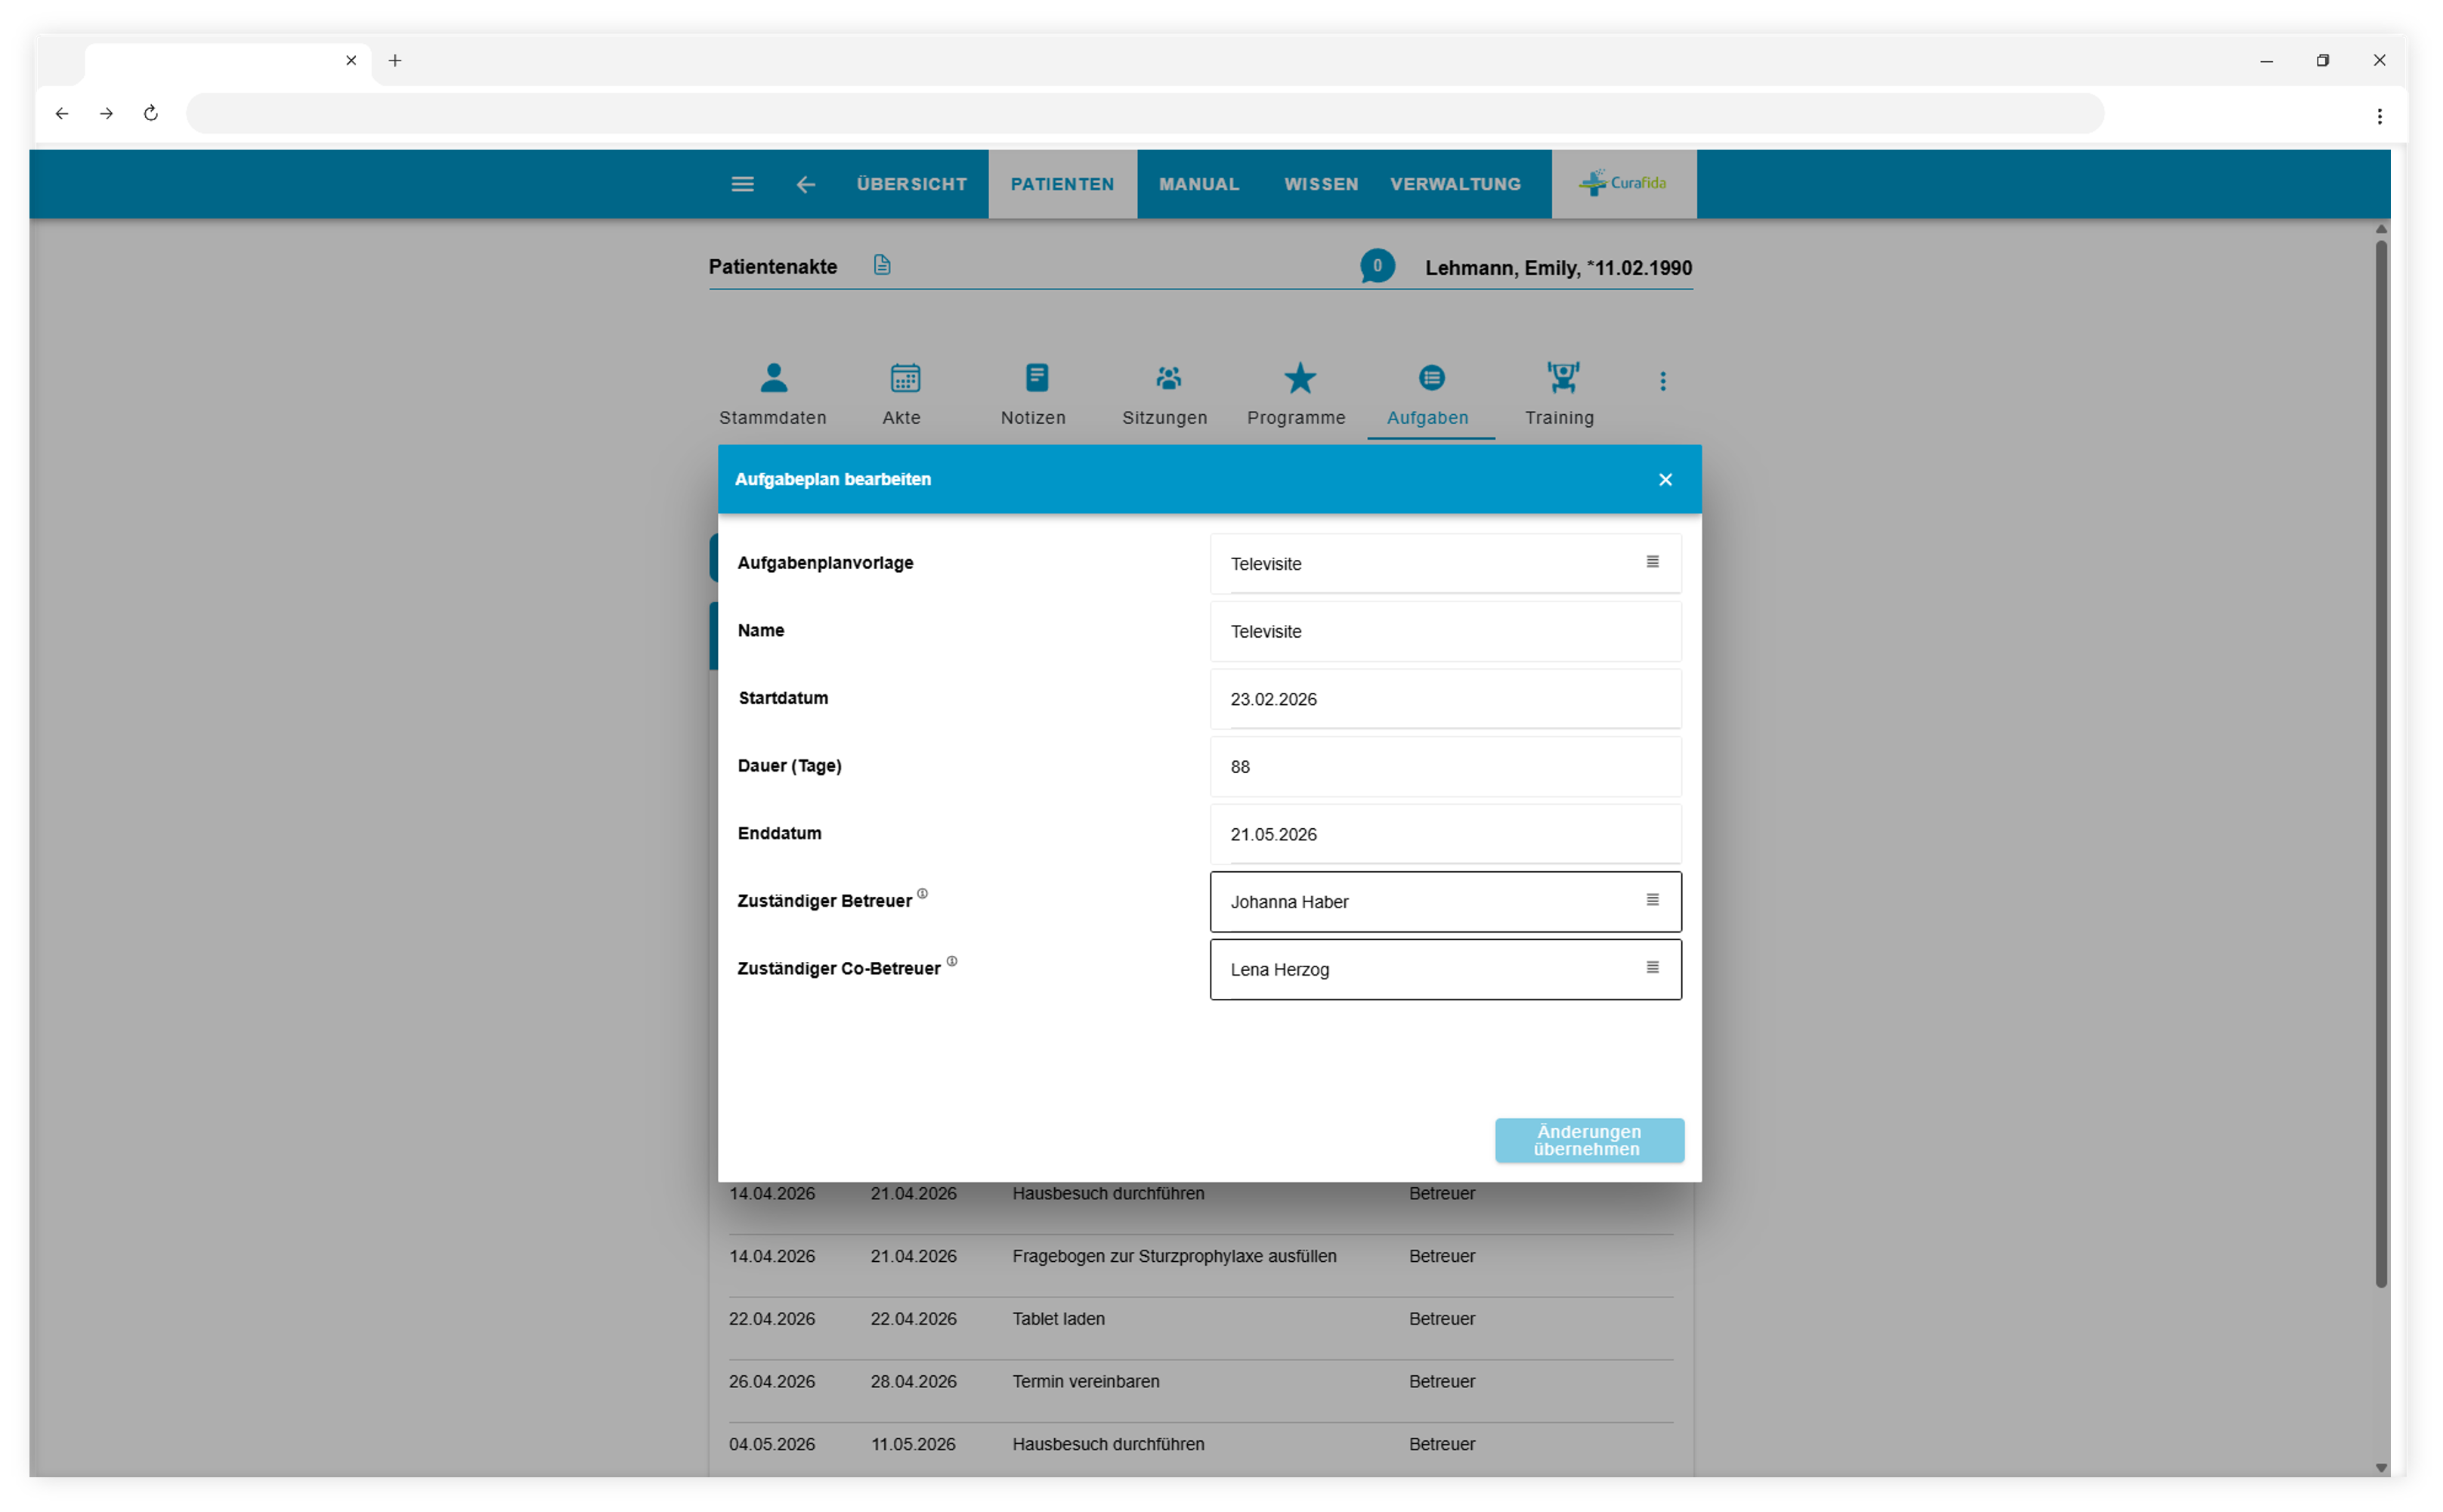The width and height of the screenshot is (2443, 1512).
Task: Open a new browser tab
Action: point(395,61)
